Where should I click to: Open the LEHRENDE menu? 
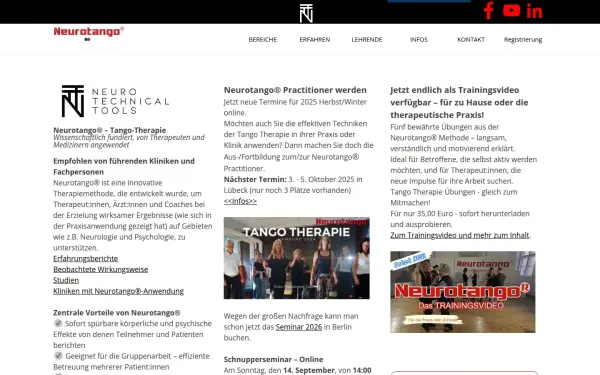[367, 39]
